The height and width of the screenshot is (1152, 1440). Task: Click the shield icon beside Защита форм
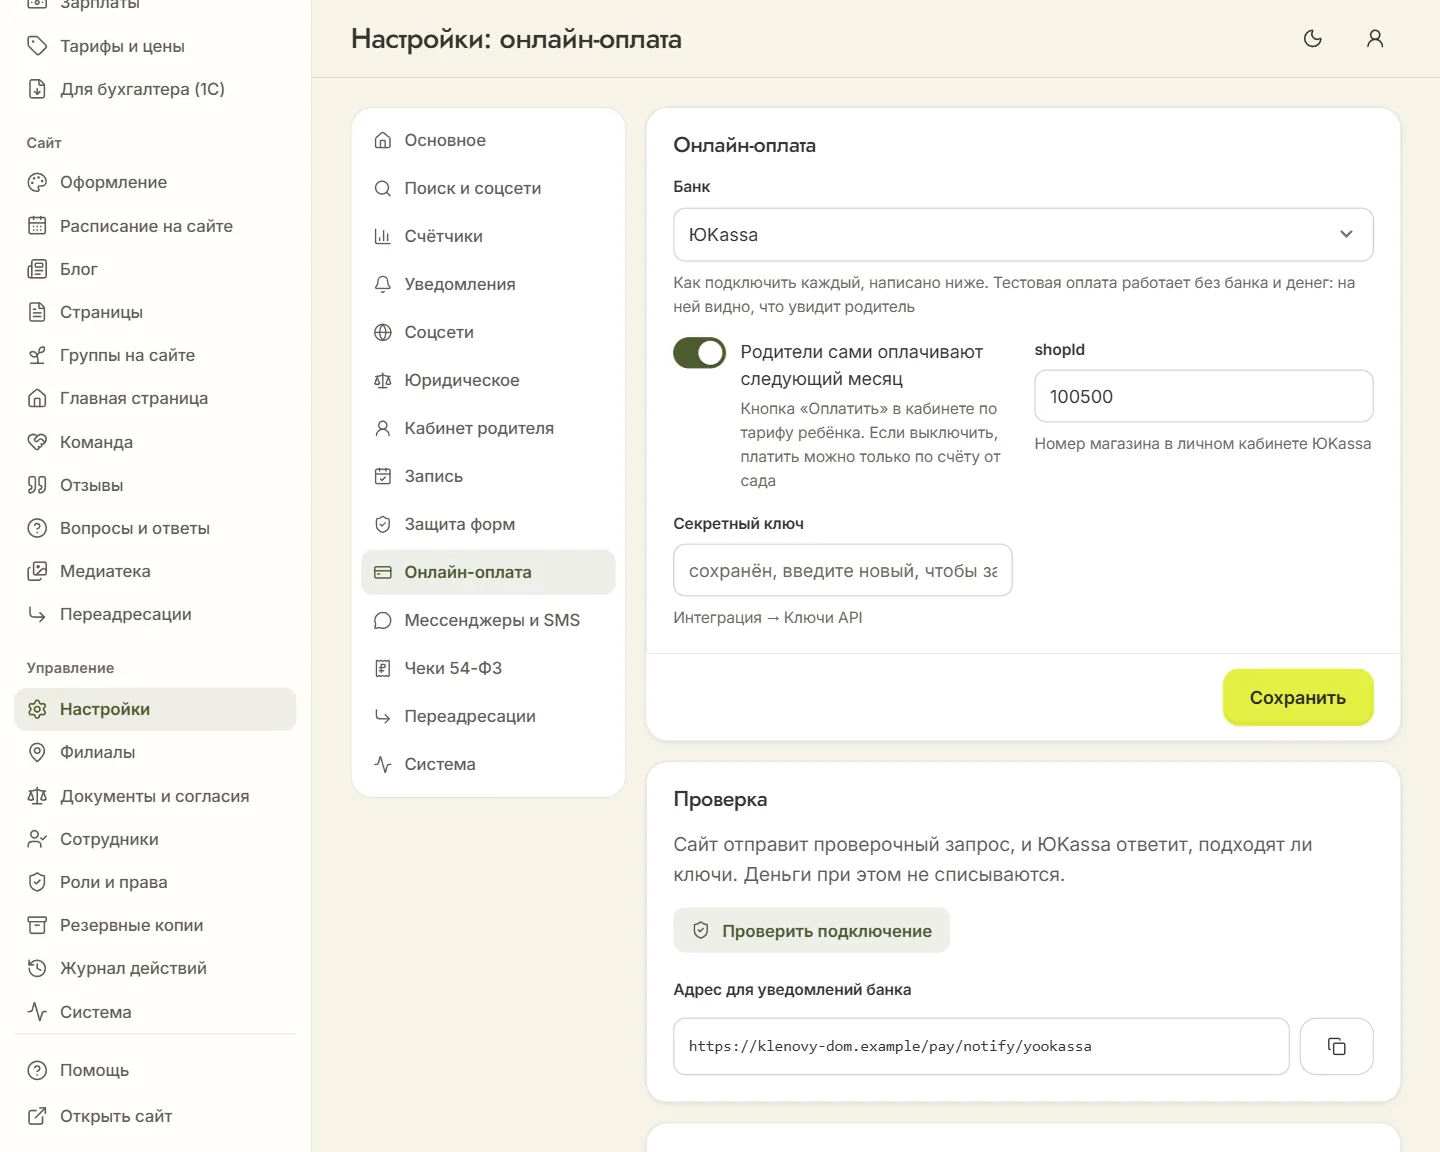coord(383,524)
